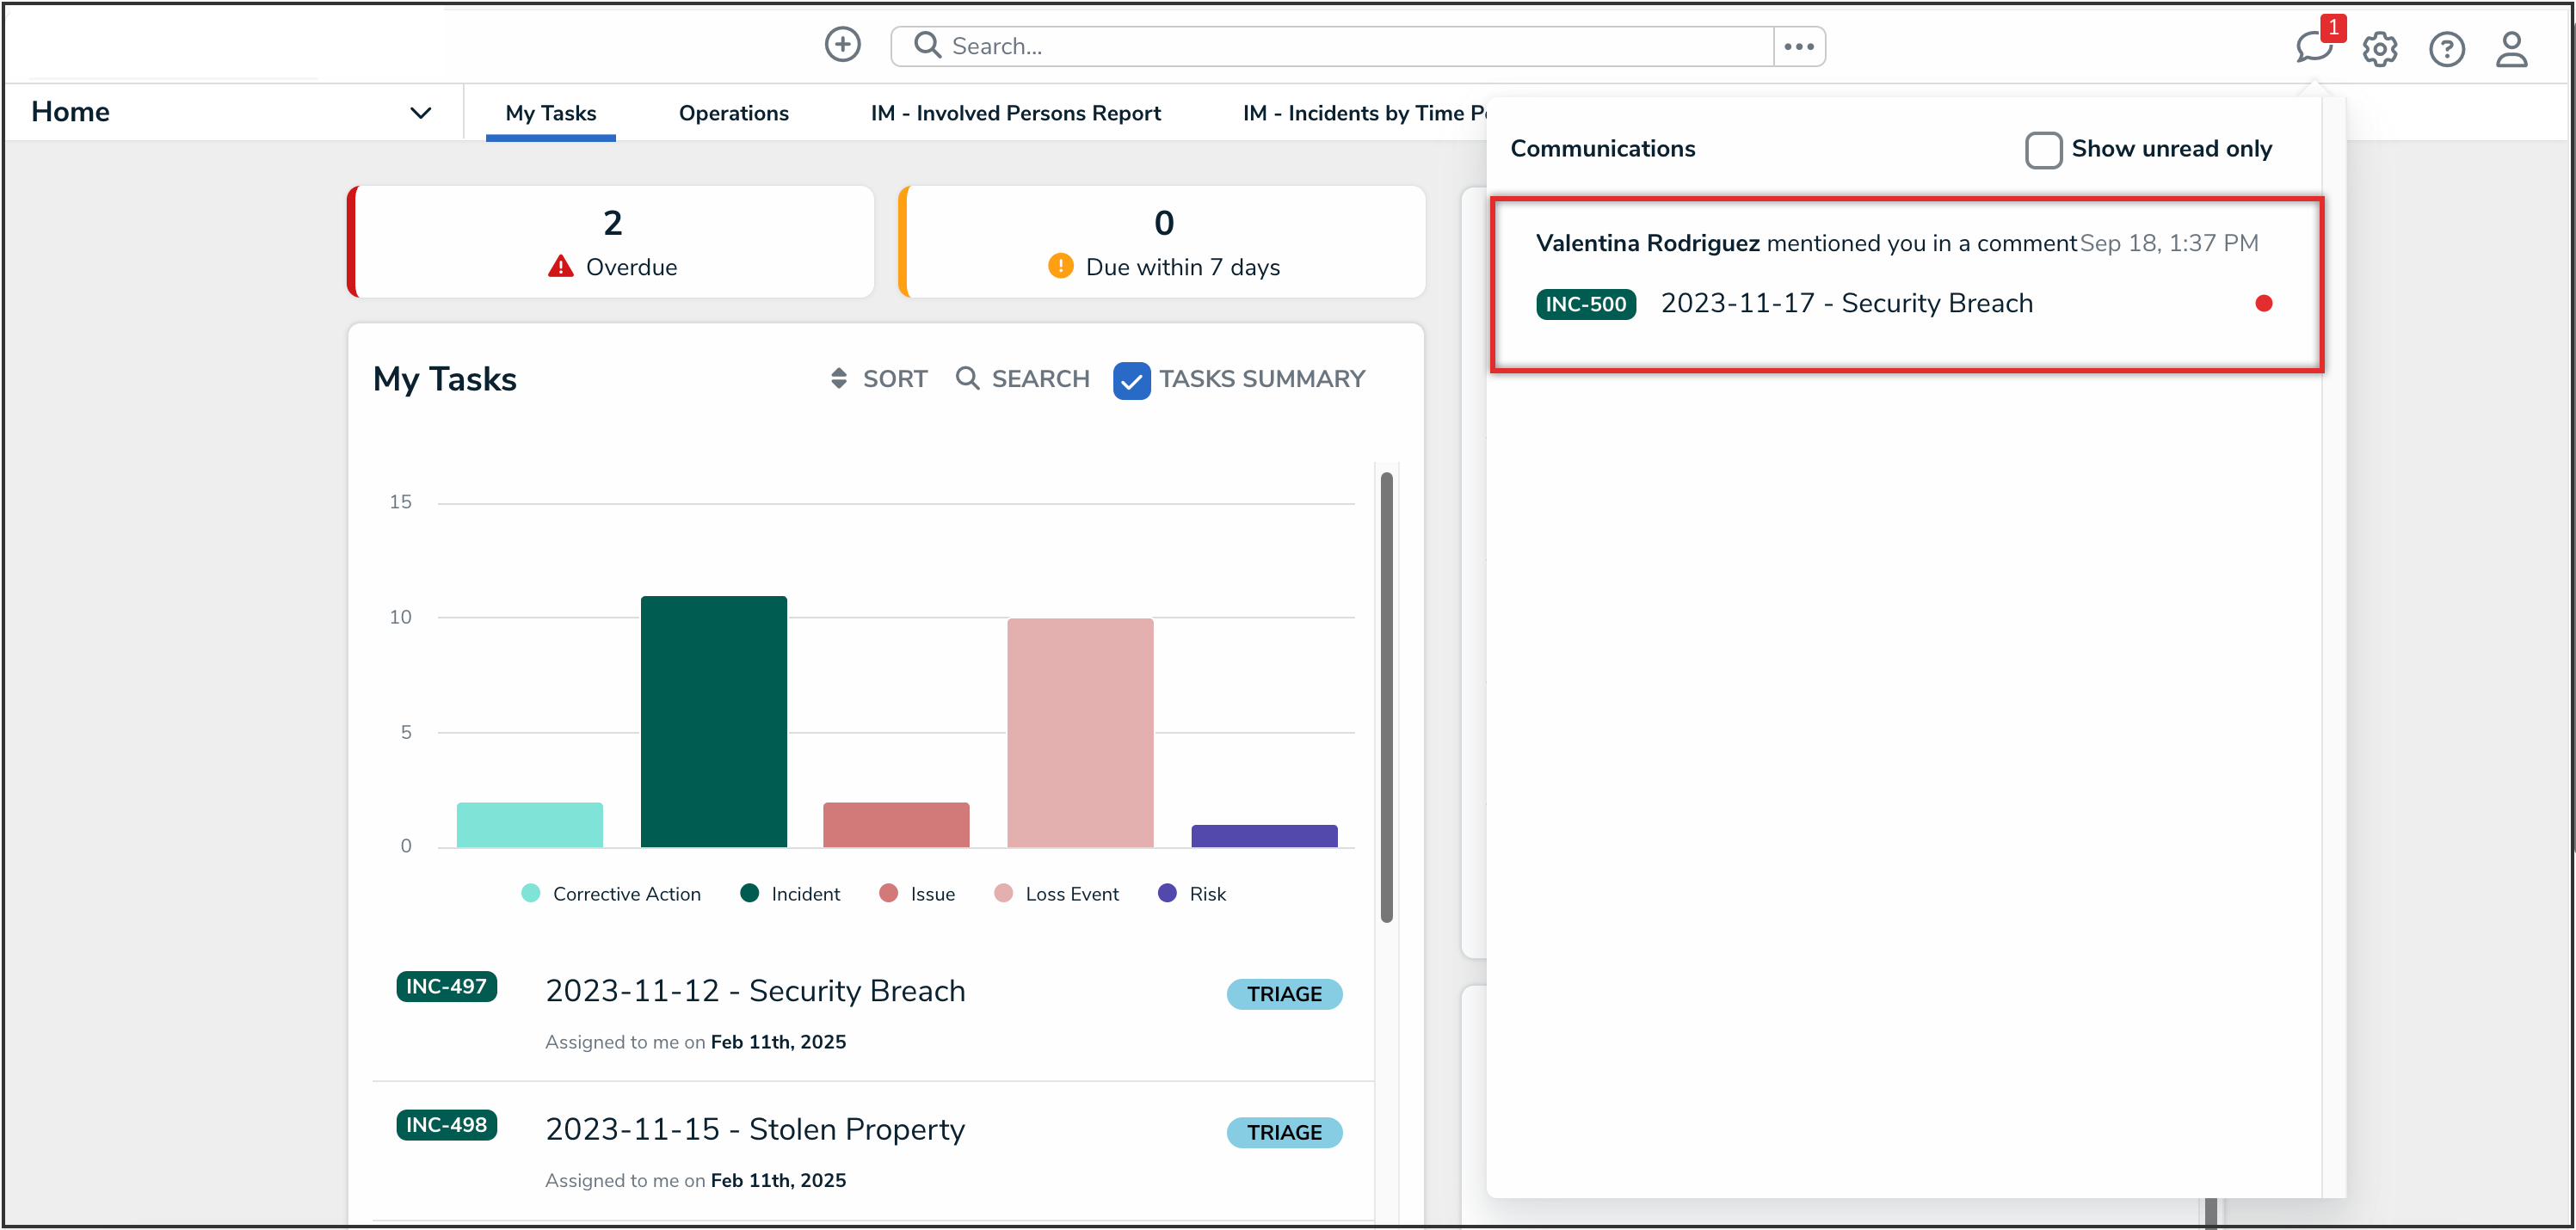Click the plus create-new icon
This screenshot has width=2576, height=1230.
tap(842, 45)
